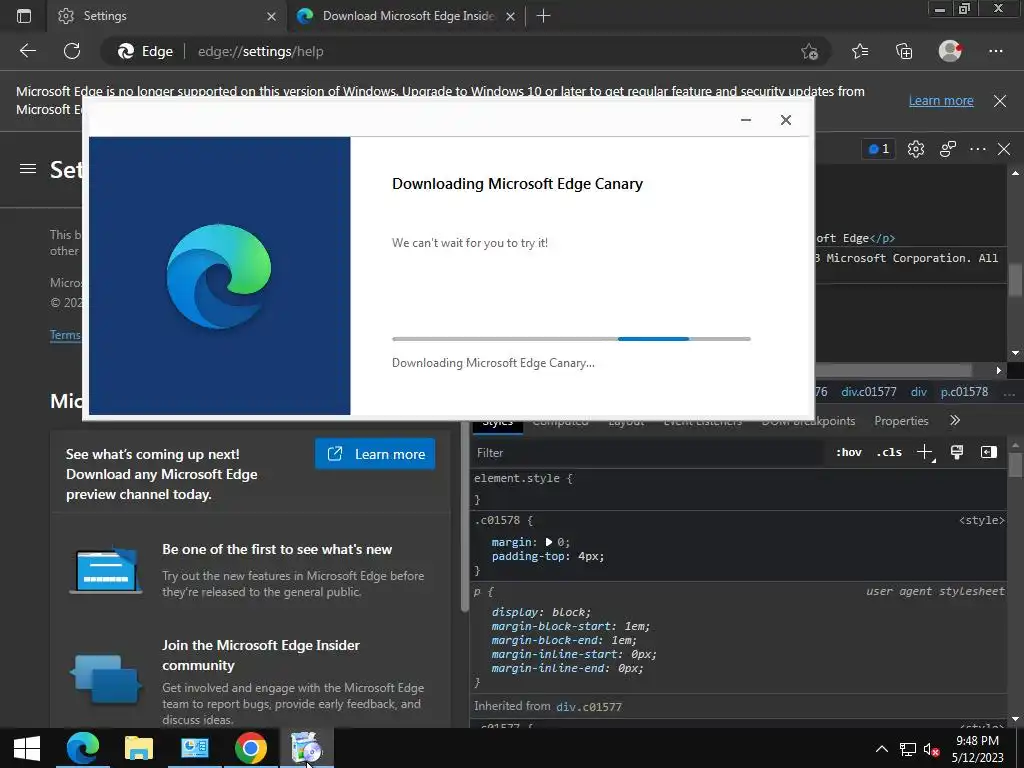Open the profile avatar icon

(950, 51)
